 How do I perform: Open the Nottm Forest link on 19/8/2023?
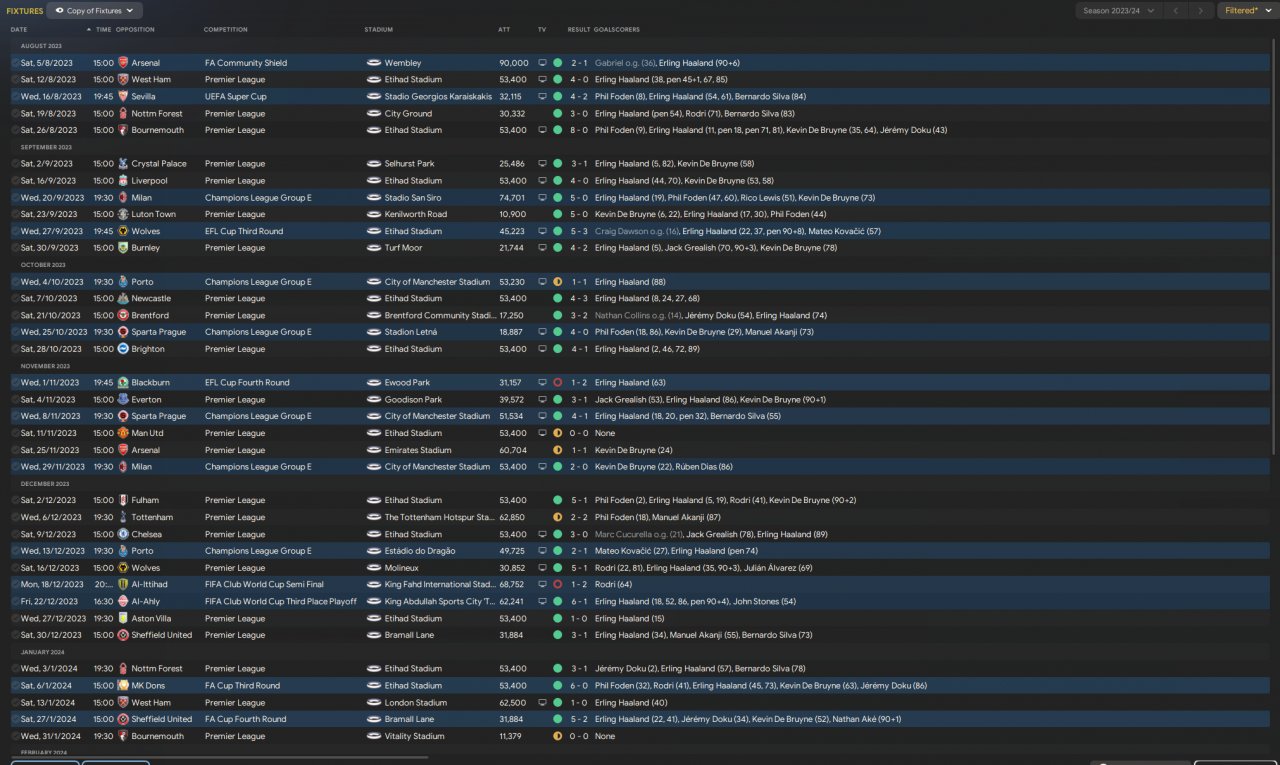coord(157,114)
